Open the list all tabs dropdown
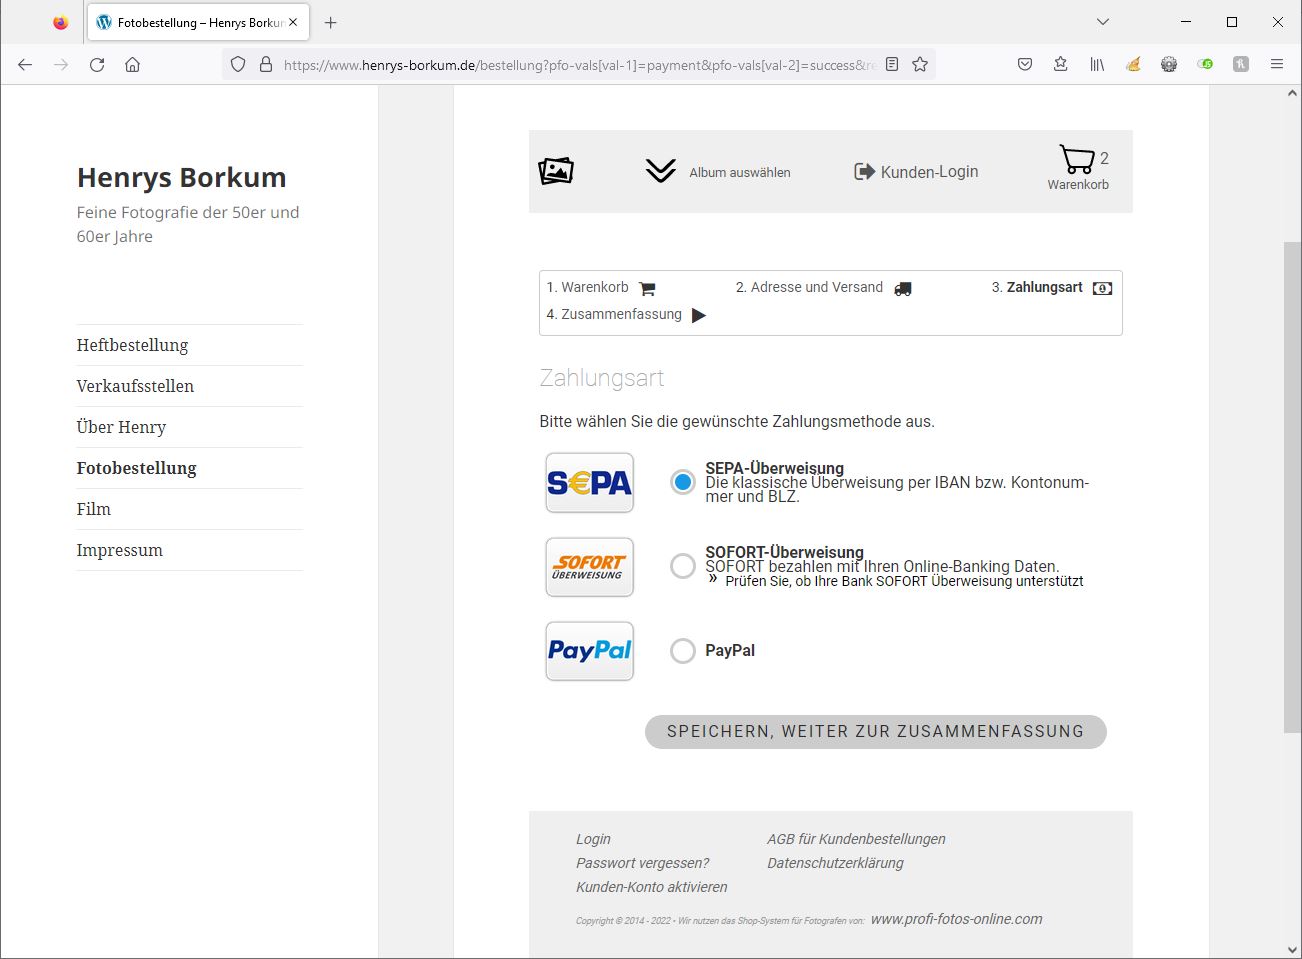Viewport: 1302px width, 959px height. click(x=1102, y=22)
